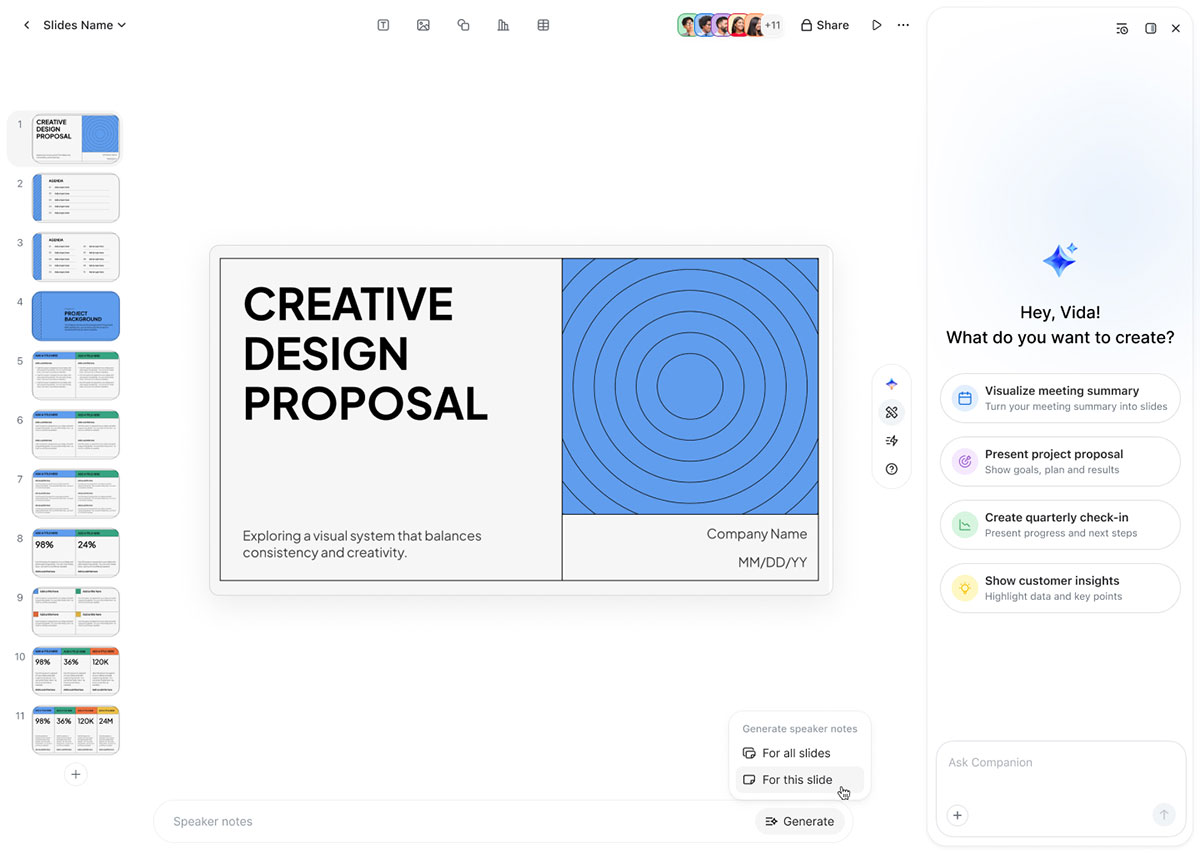Choose Show customer insights suggestion

coord(1060,588)
